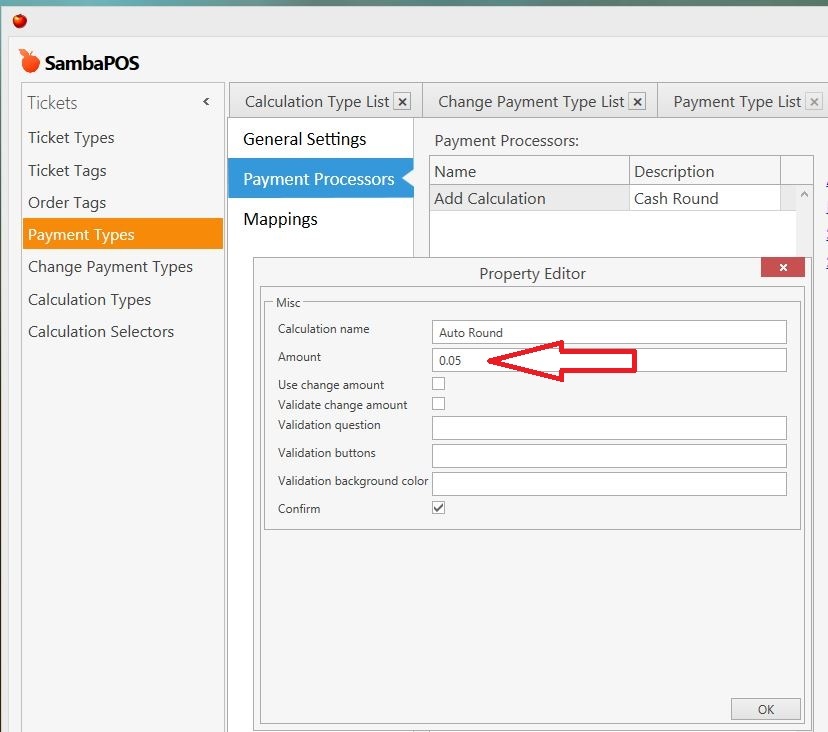
Task: Uncheck the Confirm checkbox
Action: [437, 508]
